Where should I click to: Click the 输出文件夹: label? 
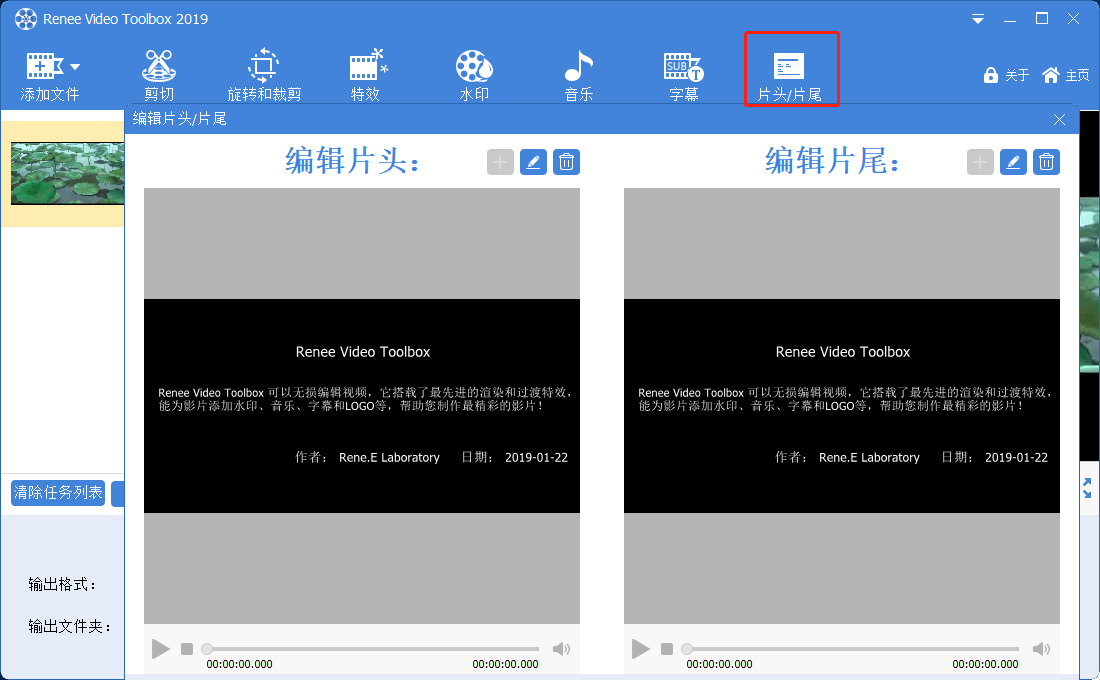click(70, 626)
